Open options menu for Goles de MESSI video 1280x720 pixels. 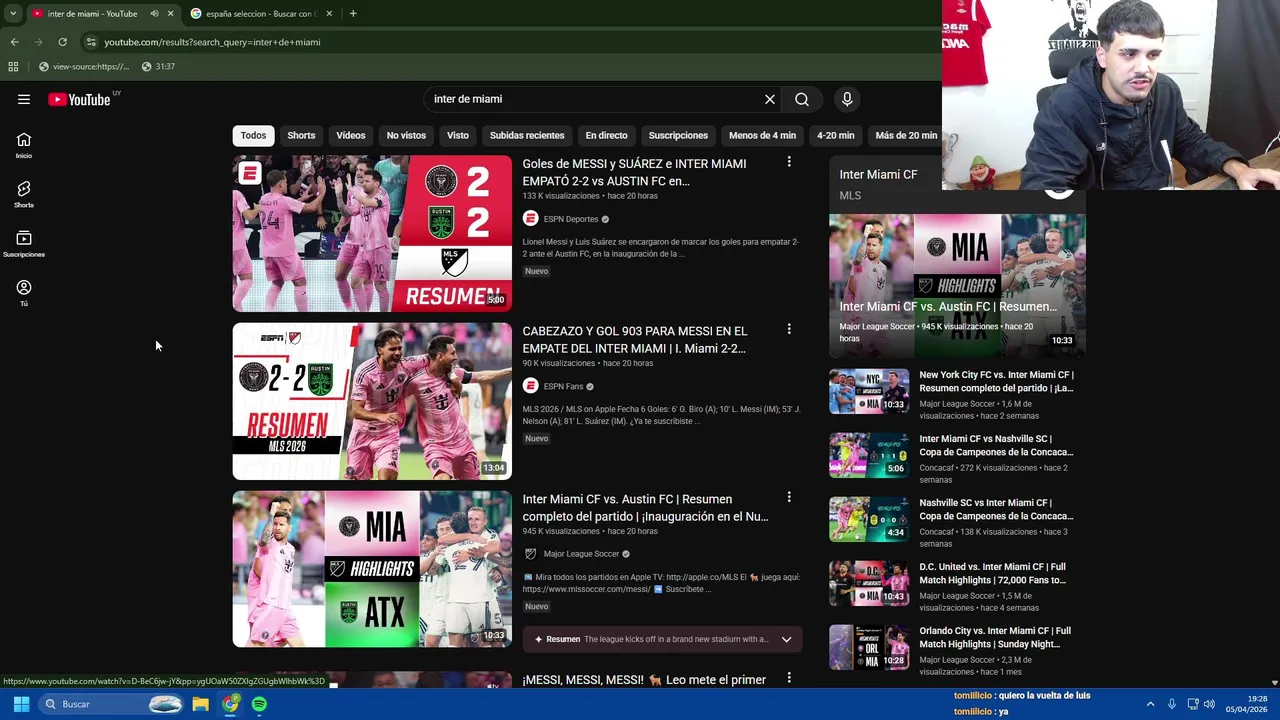(x=789, y=162)
